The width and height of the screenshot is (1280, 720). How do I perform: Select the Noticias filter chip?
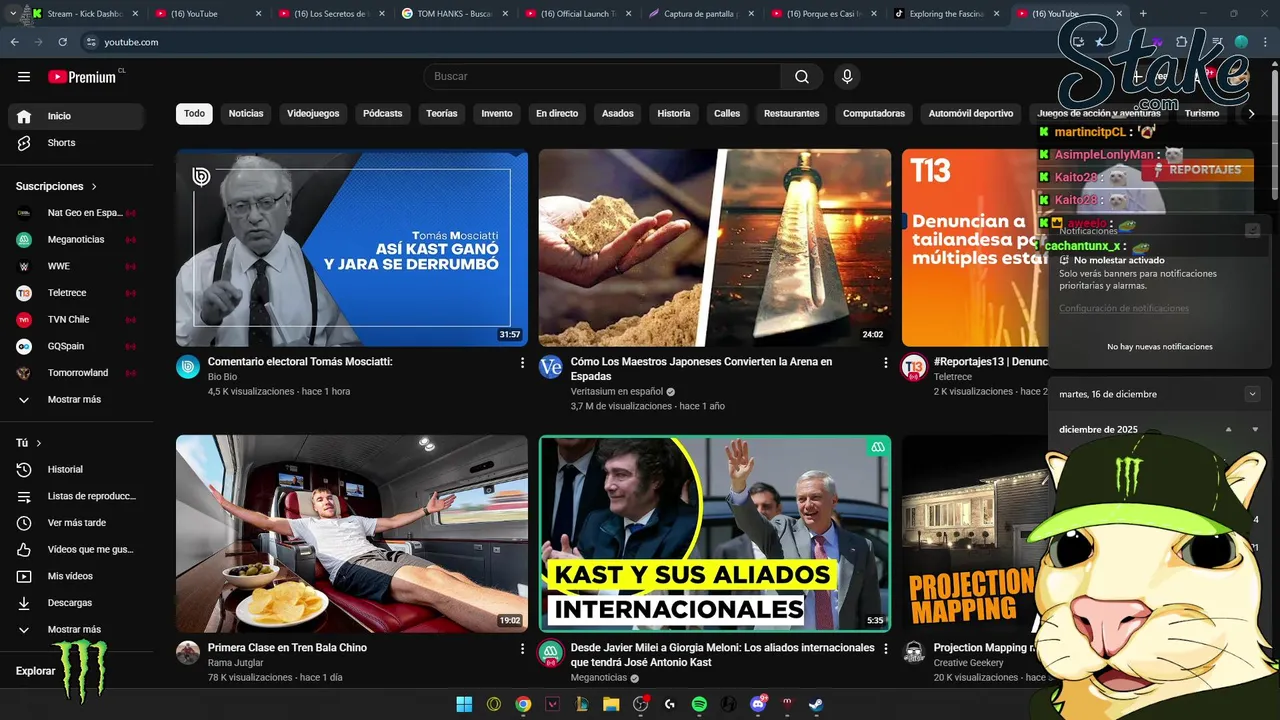(246, 114)
